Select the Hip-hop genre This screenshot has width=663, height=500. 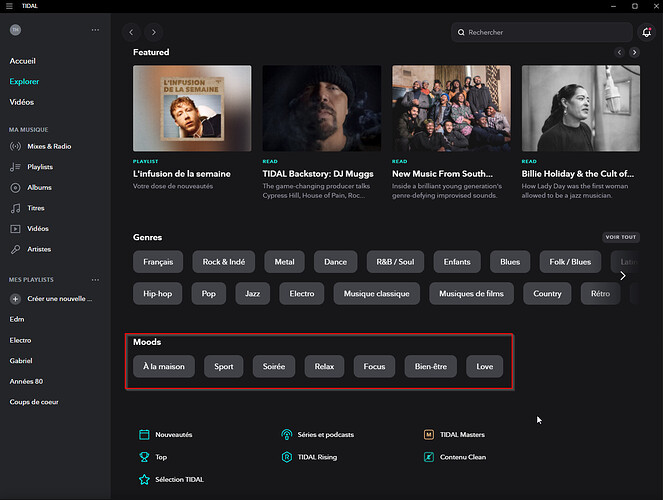[158, 294]
